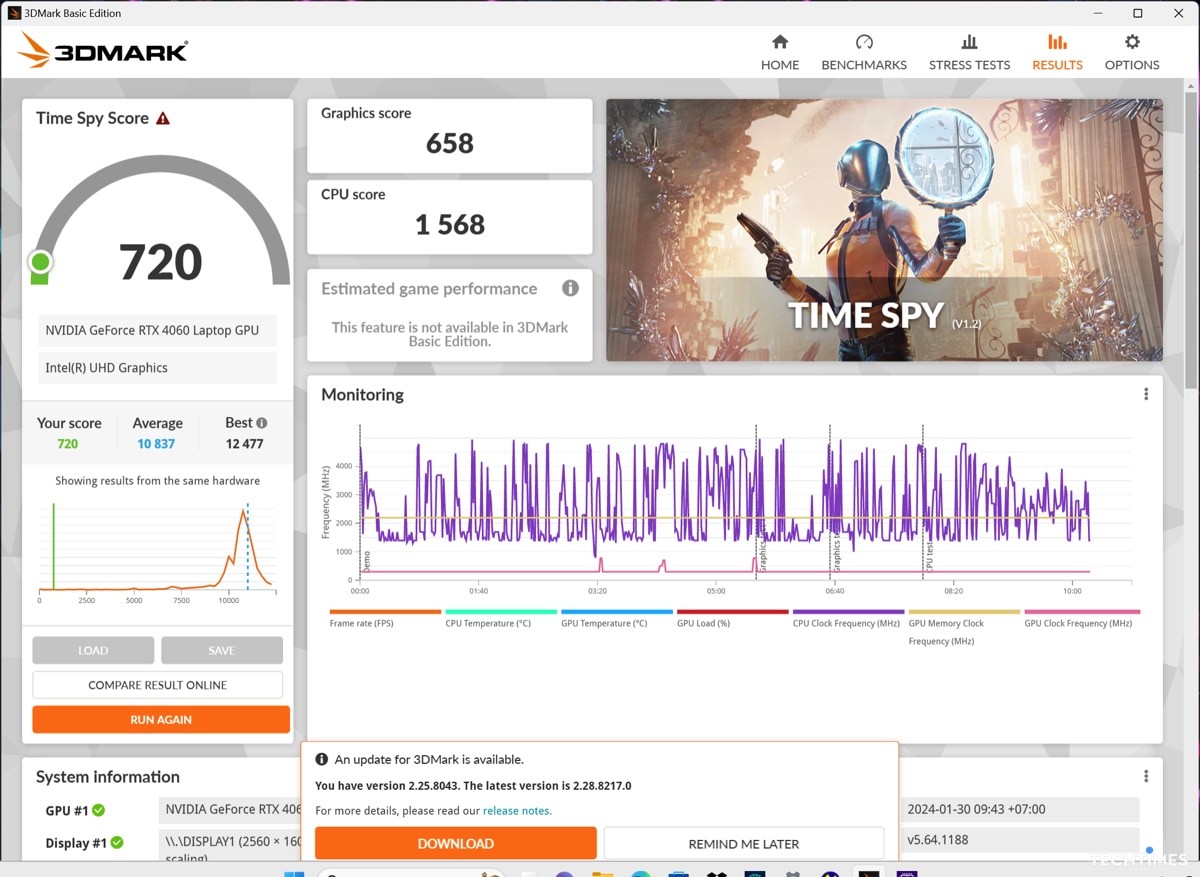Click the 3DMark app icon in the title bar
The height and width of the screenshot is (877, 1200).
tap(14, 13)
